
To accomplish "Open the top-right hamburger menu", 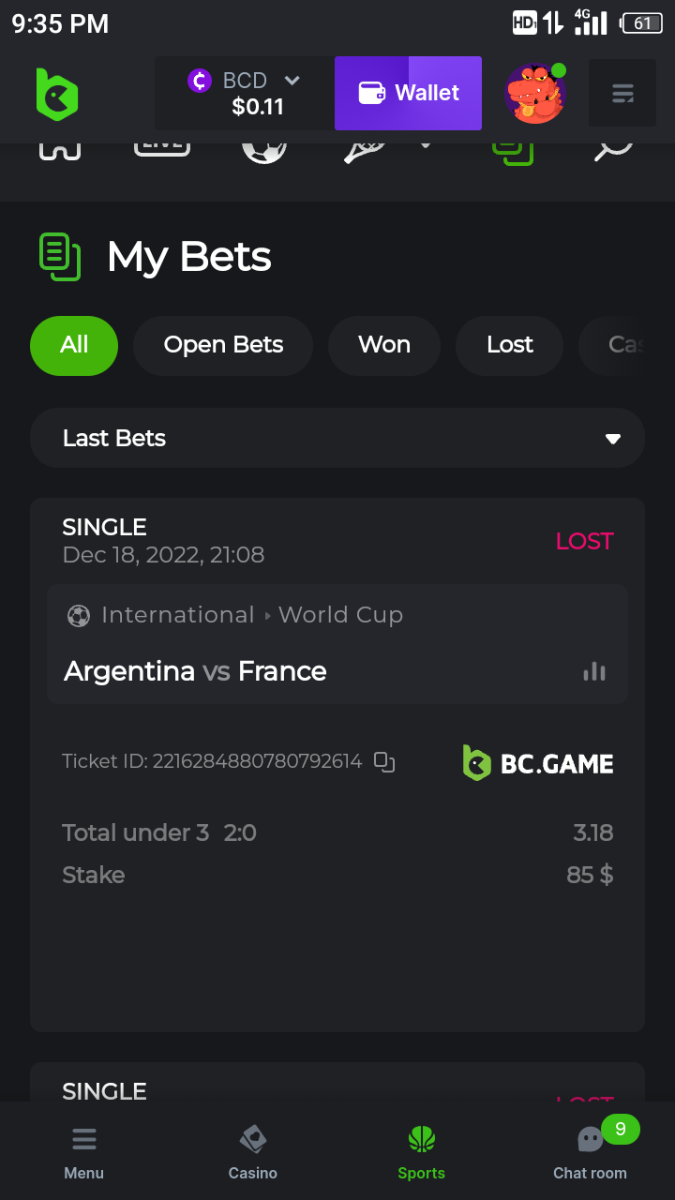I will [x=622, y=94].
